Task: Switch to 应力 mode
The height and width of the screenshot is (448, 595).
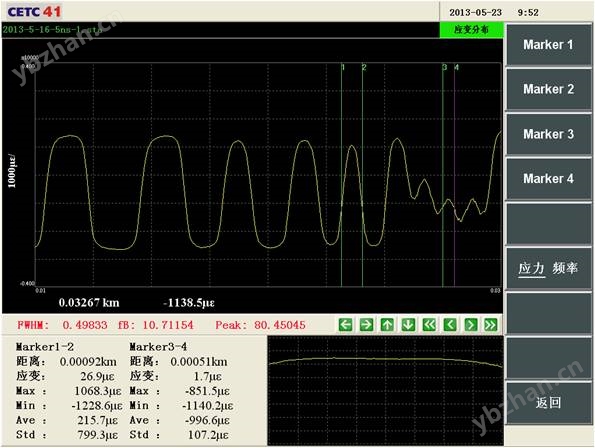Action: click(532, 269)
